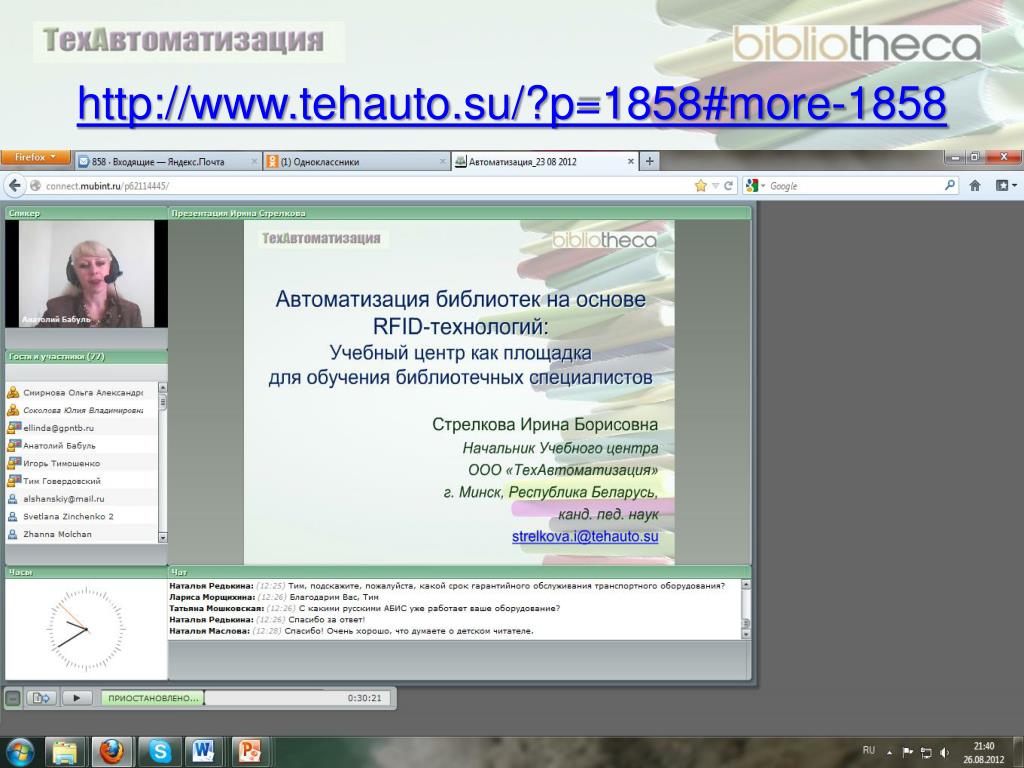Open the URL history dropdown arrow

click(715, 186)
